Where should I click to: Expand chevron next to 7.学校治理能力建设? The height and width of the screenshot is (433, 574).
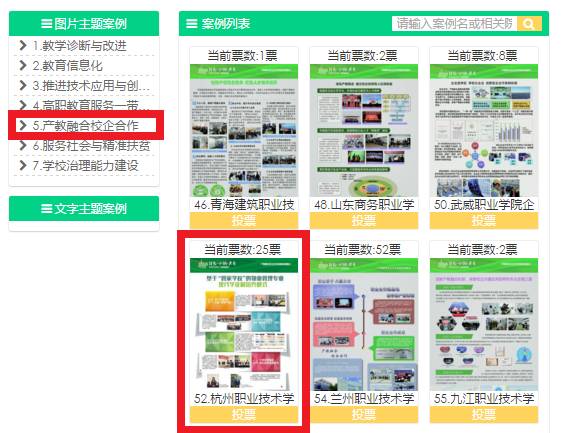[x=23, y=165]
